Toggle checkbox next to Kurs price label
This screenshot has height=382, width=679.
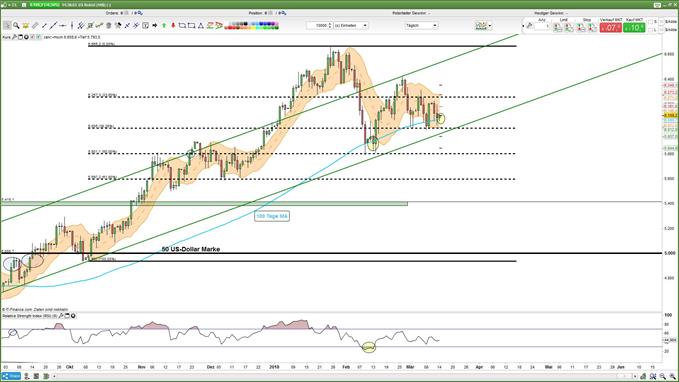click(x=32, y=37)
